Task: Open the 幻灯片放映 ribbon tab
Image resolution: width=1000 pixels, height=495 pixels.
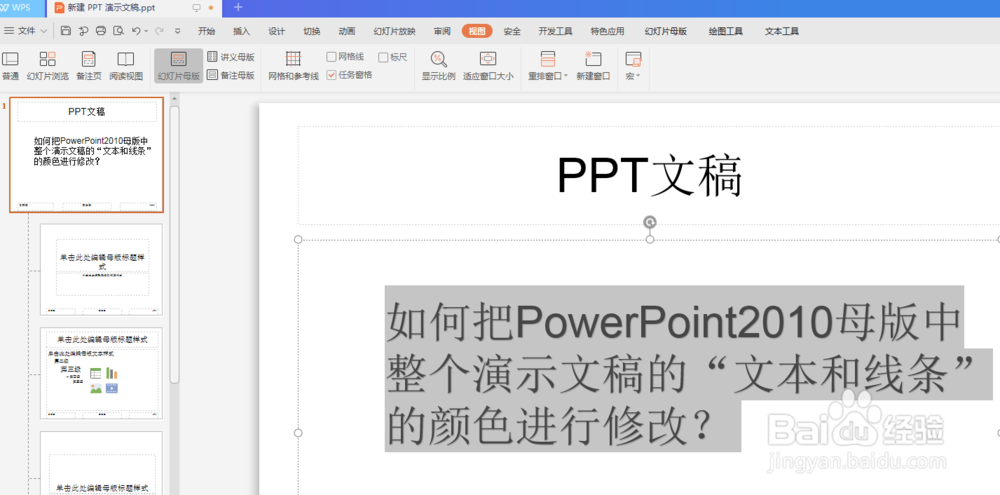Action: 395,31
